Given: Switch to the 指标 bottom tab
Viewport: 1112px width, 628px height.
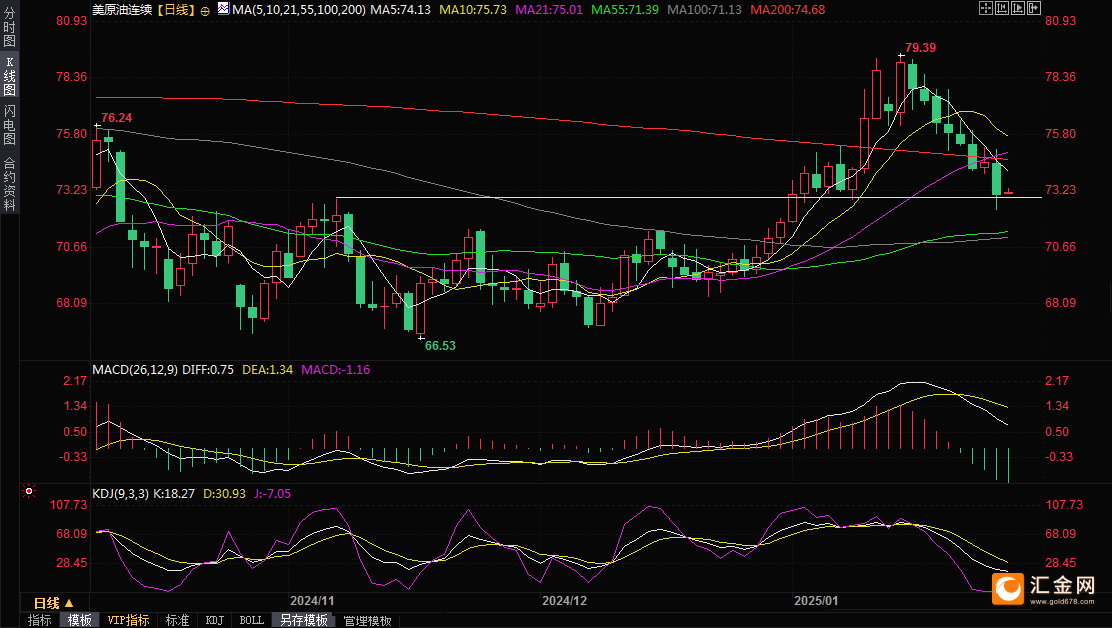Looking at the screenshot, I should (40, 620).
